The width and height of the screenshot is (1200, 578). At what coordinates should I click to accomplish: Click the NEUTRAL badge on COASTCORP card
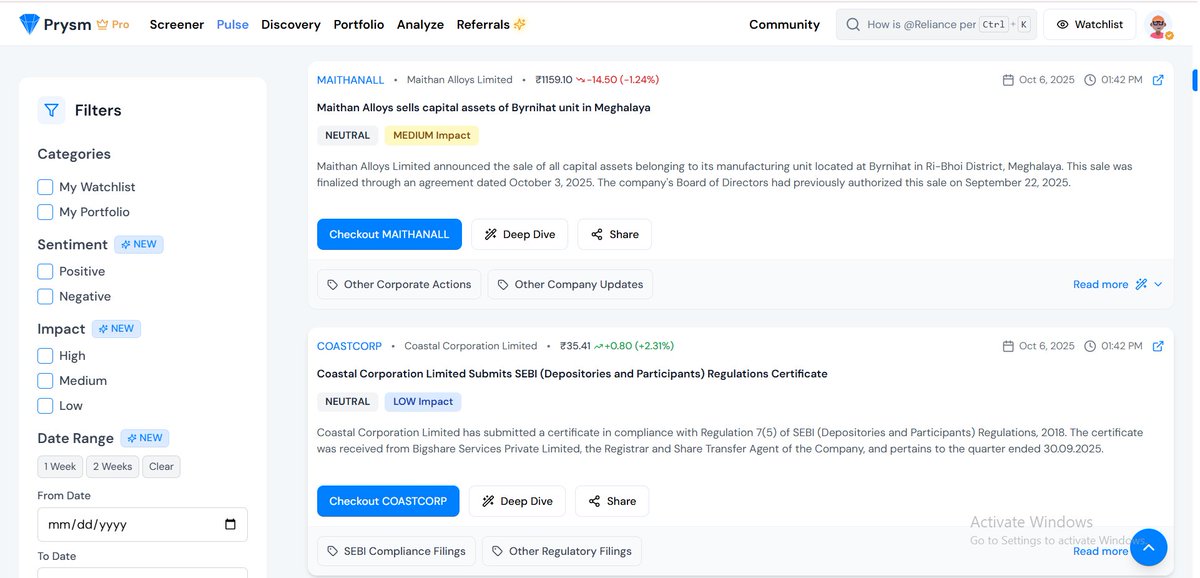click(x=348, y=401)
